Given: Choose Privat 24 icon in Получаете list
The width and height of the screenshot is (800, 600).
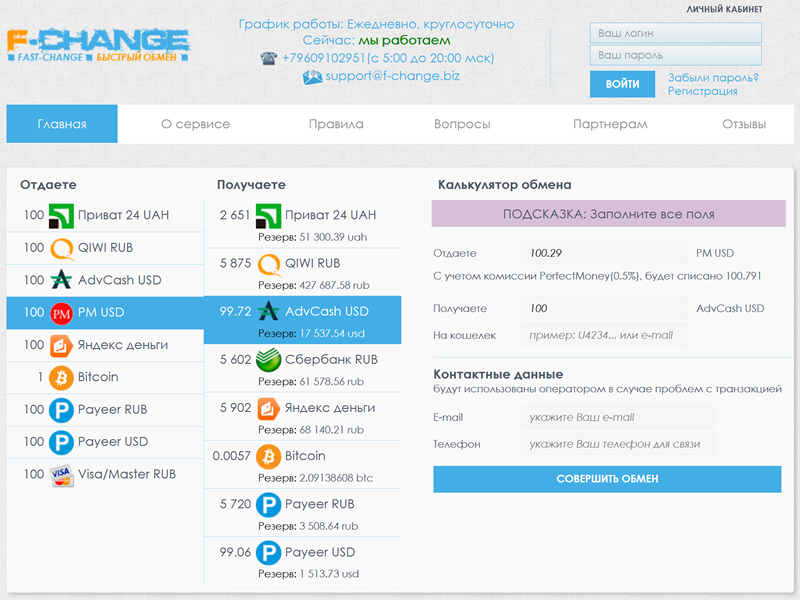Looking at the screenshot, I should 268,215.
